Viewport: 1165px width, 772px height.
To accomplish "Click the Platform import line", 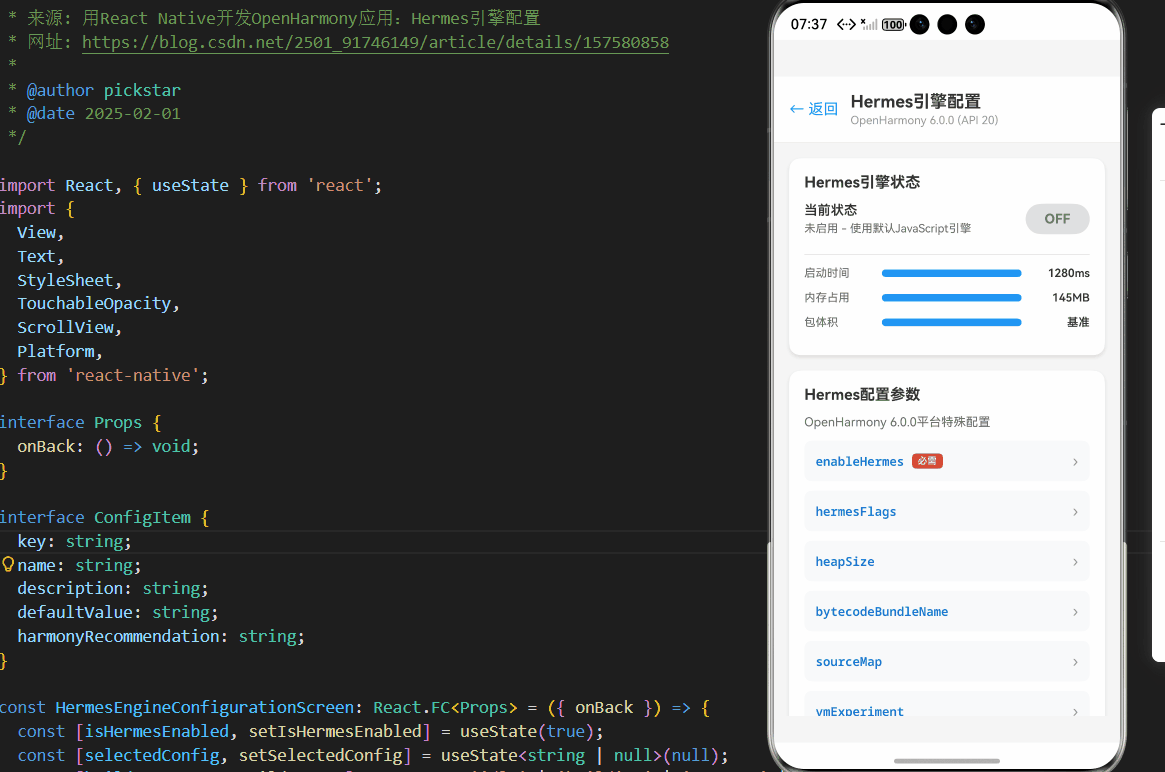I will pos(59,351).
